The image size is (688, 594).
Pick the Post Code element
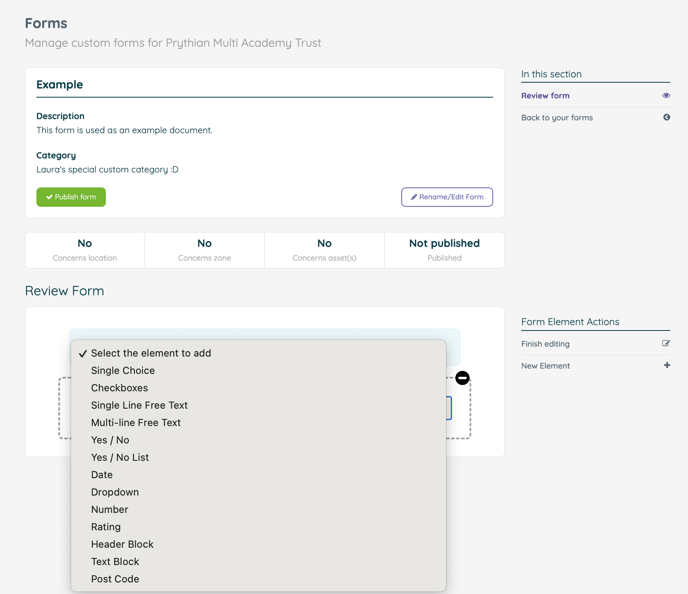258,579
